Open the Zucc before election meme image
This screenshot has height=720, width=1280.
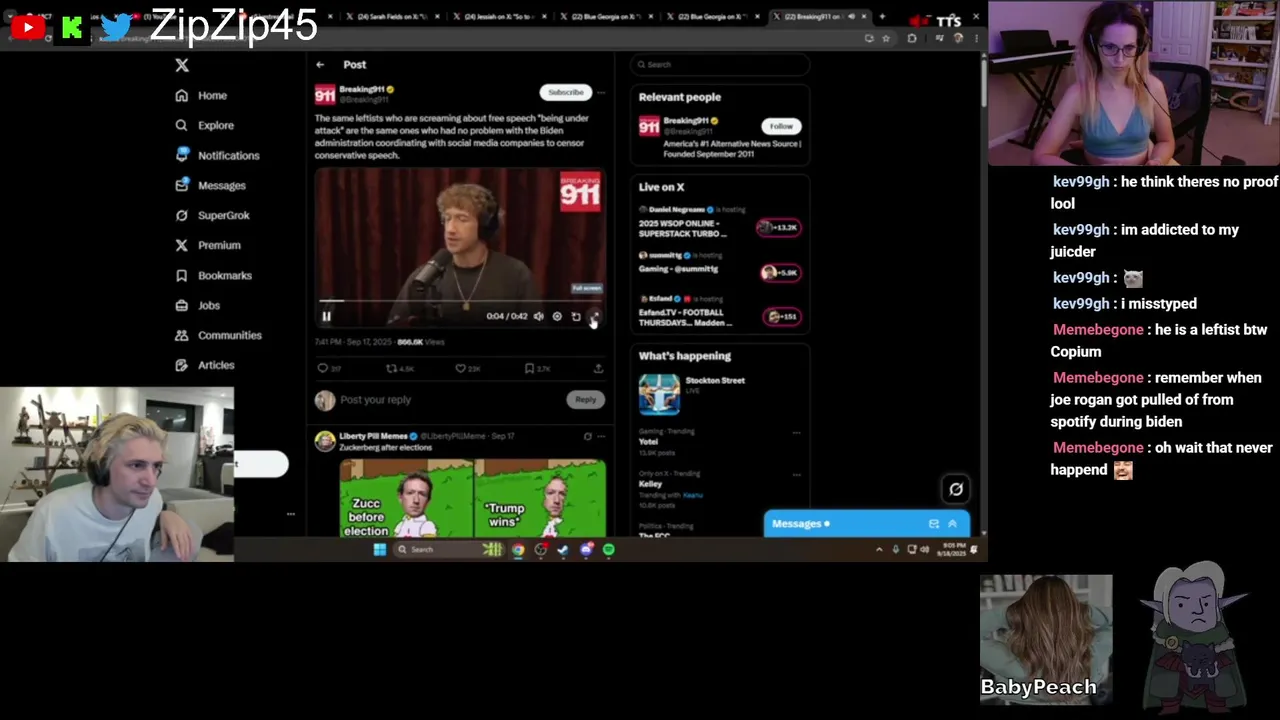(406, 499)
